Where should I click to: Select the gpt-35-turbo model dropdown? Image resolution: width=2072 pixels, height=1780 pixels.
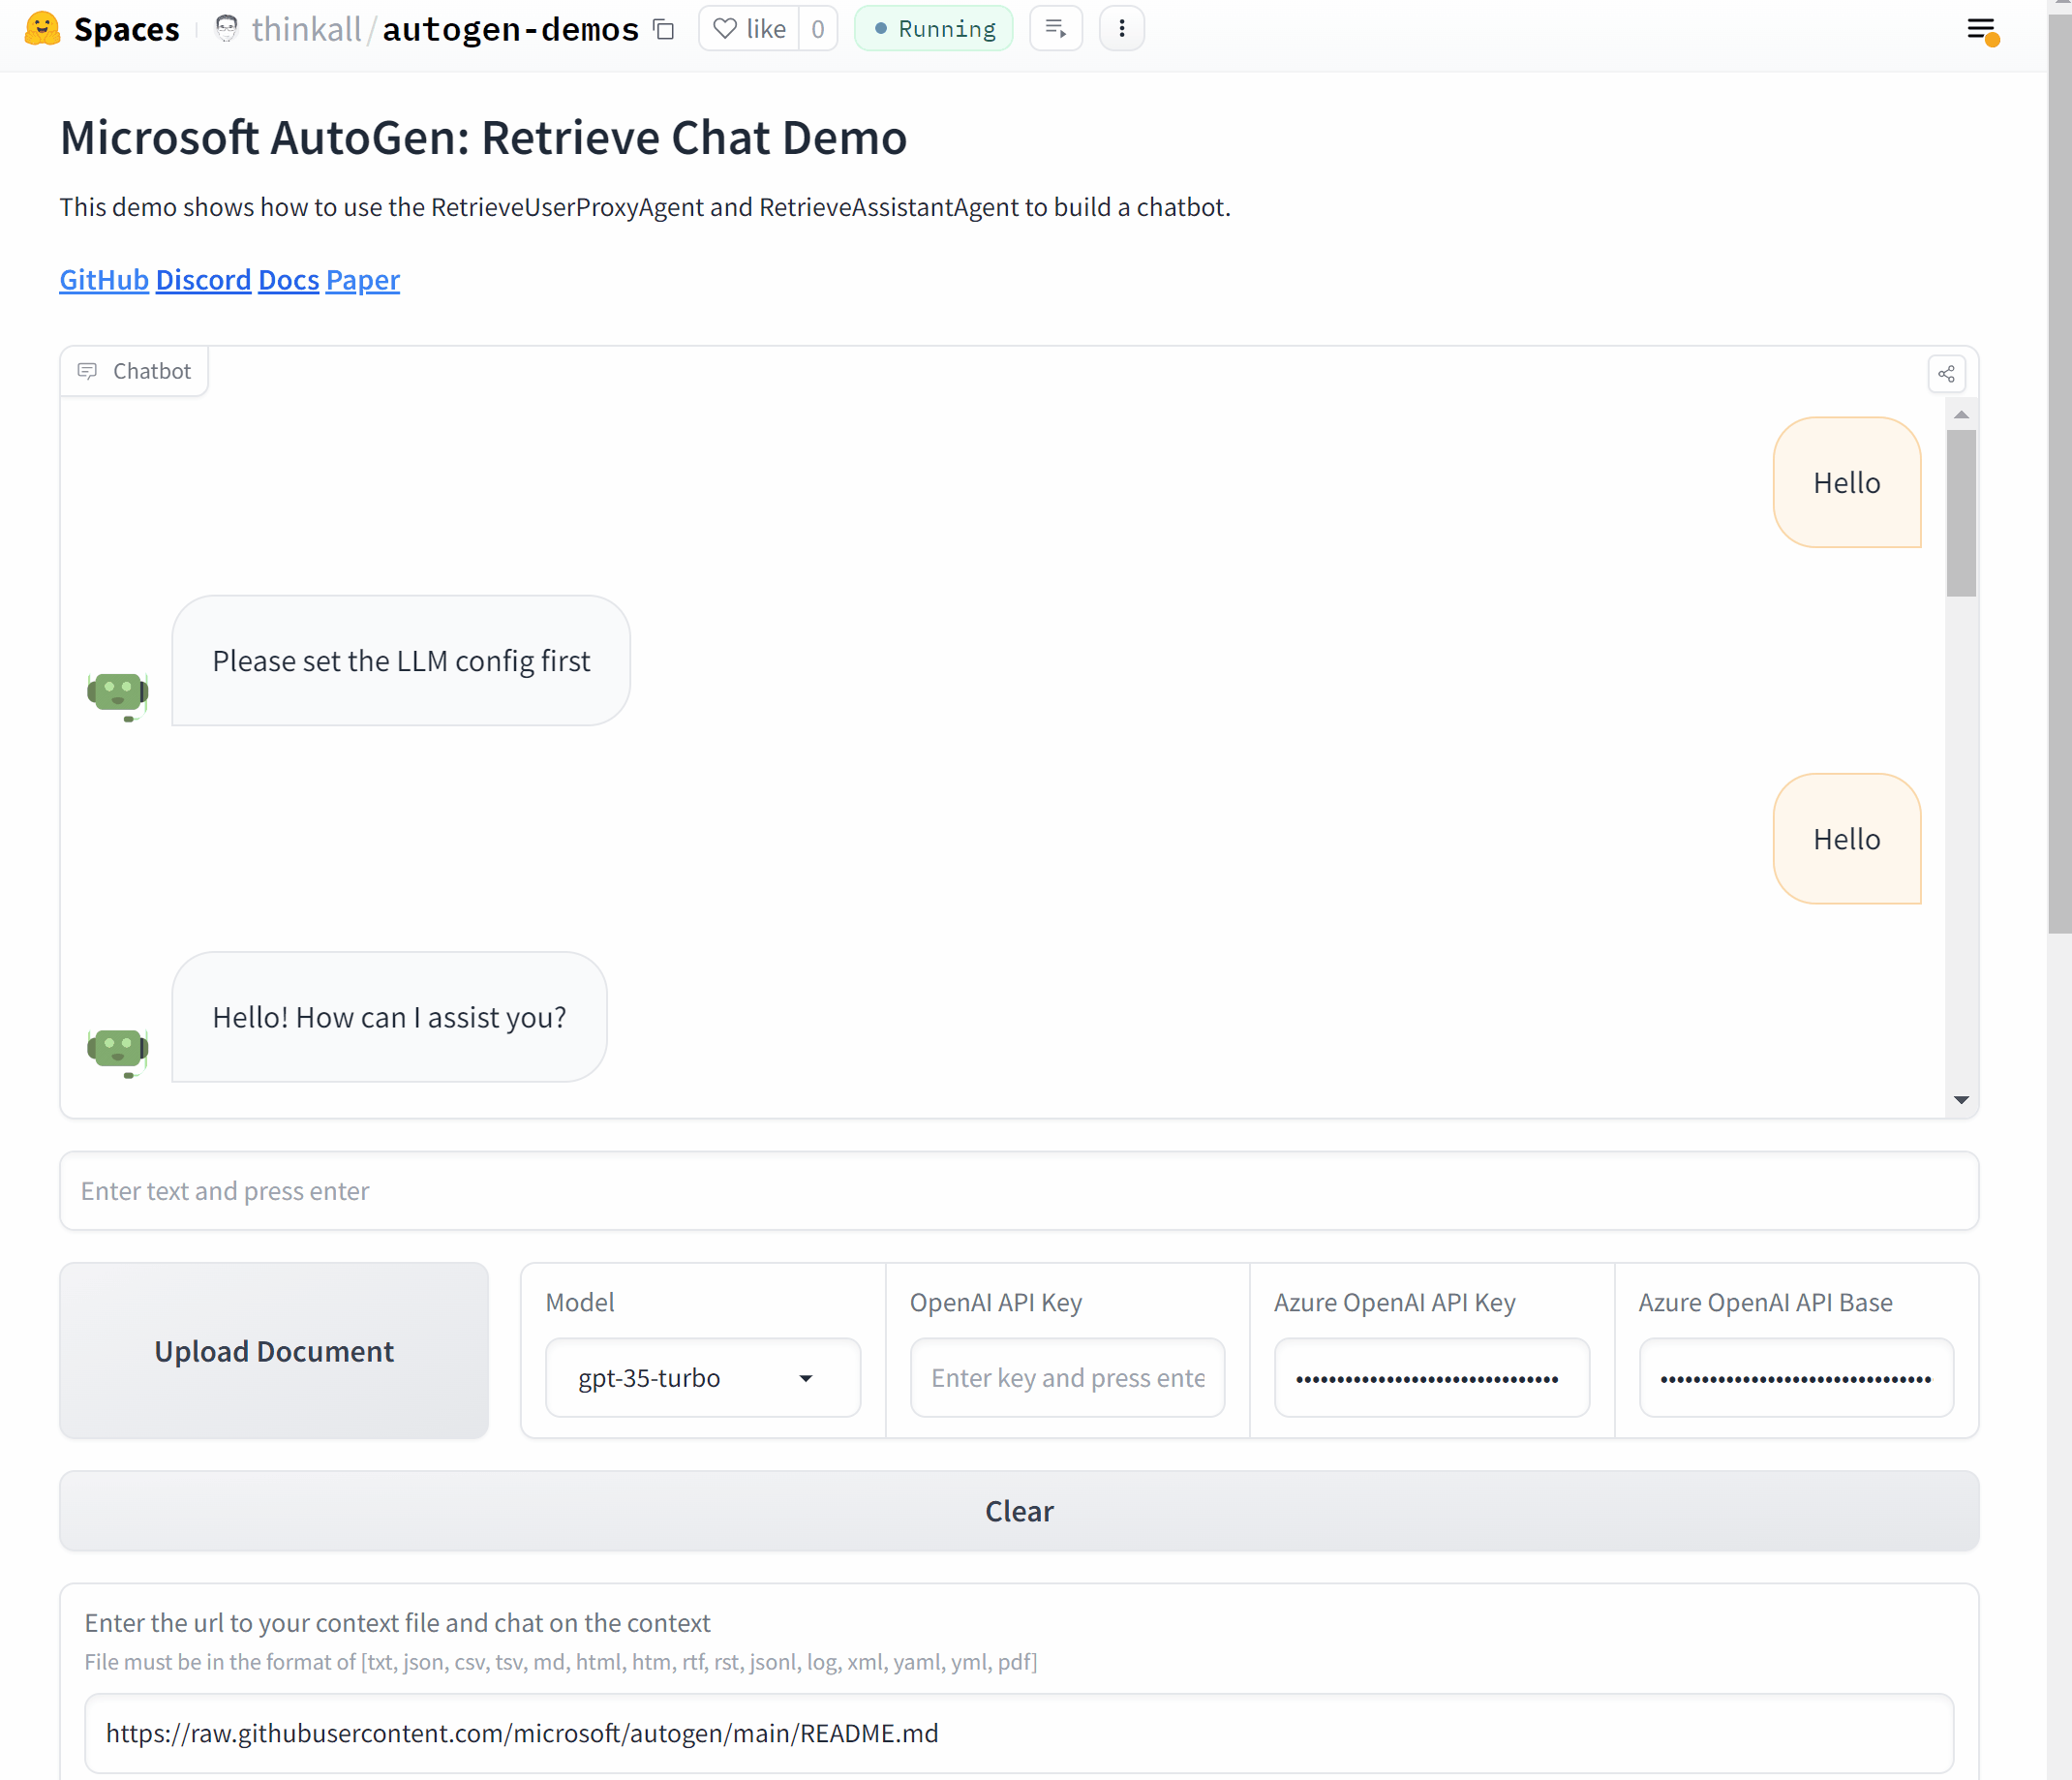[x=696, y=1376]
